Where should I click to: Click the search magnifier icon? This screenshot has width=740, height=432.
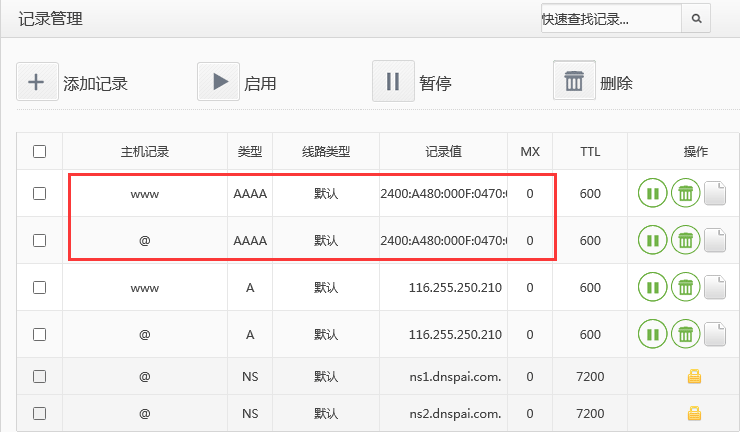tap(696, 19)
